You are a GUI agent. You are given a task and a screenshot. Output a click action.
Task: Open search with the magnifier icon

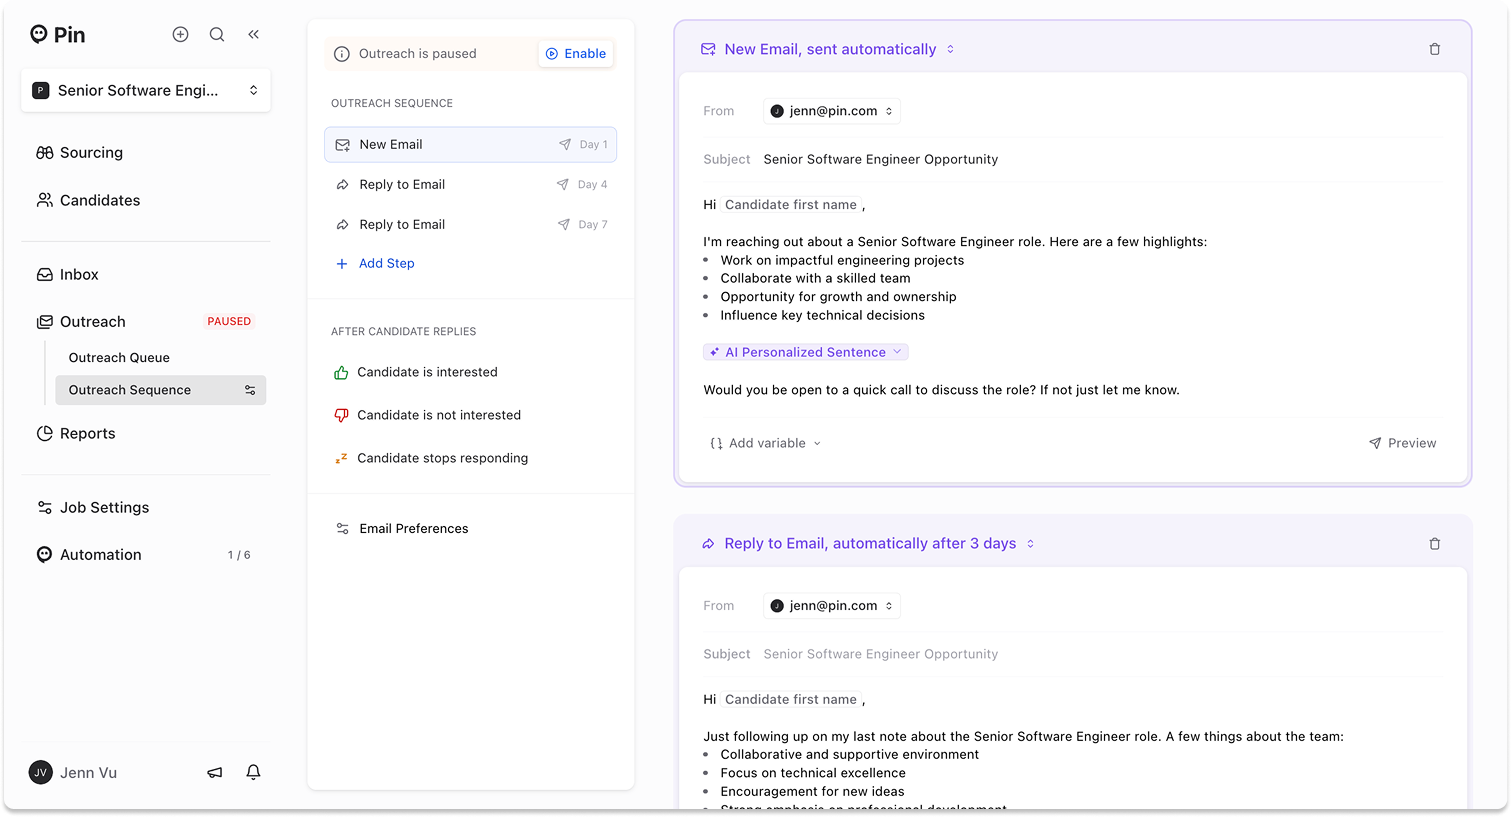pyautogui.click(x=217, y=34)
